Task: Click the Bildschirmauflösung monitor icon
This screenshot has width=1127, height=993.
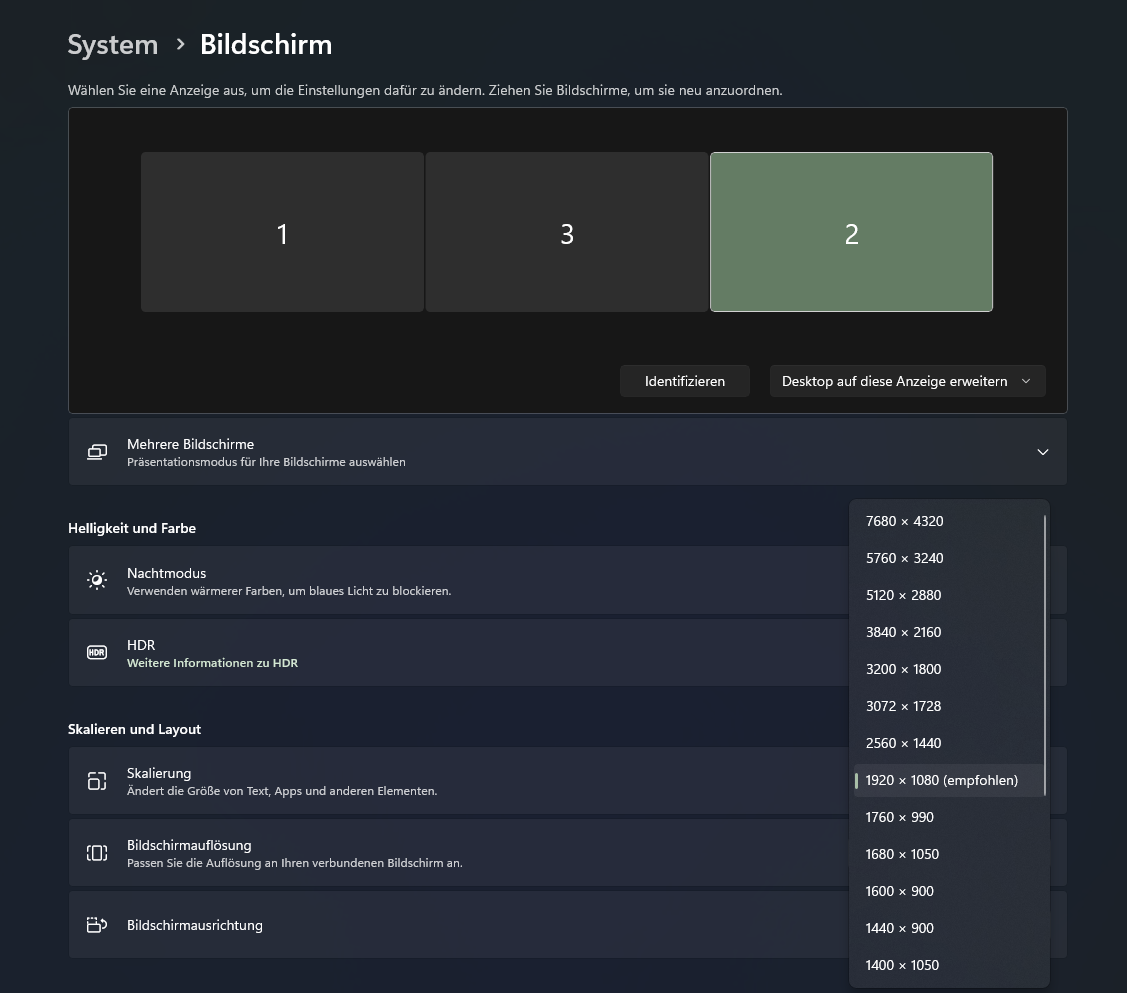Action: pyautogui.click(x=96, y=852)
